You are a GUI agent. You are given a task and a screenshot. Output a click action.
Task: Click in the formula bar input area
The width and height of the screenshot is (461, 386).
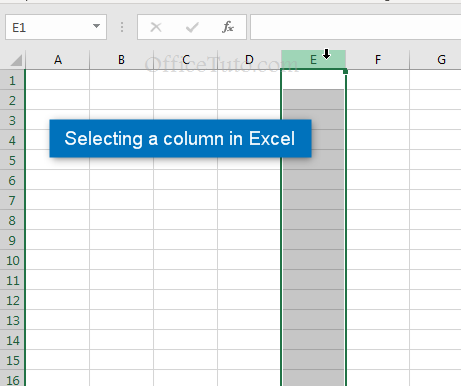click(x=356, y=27)
